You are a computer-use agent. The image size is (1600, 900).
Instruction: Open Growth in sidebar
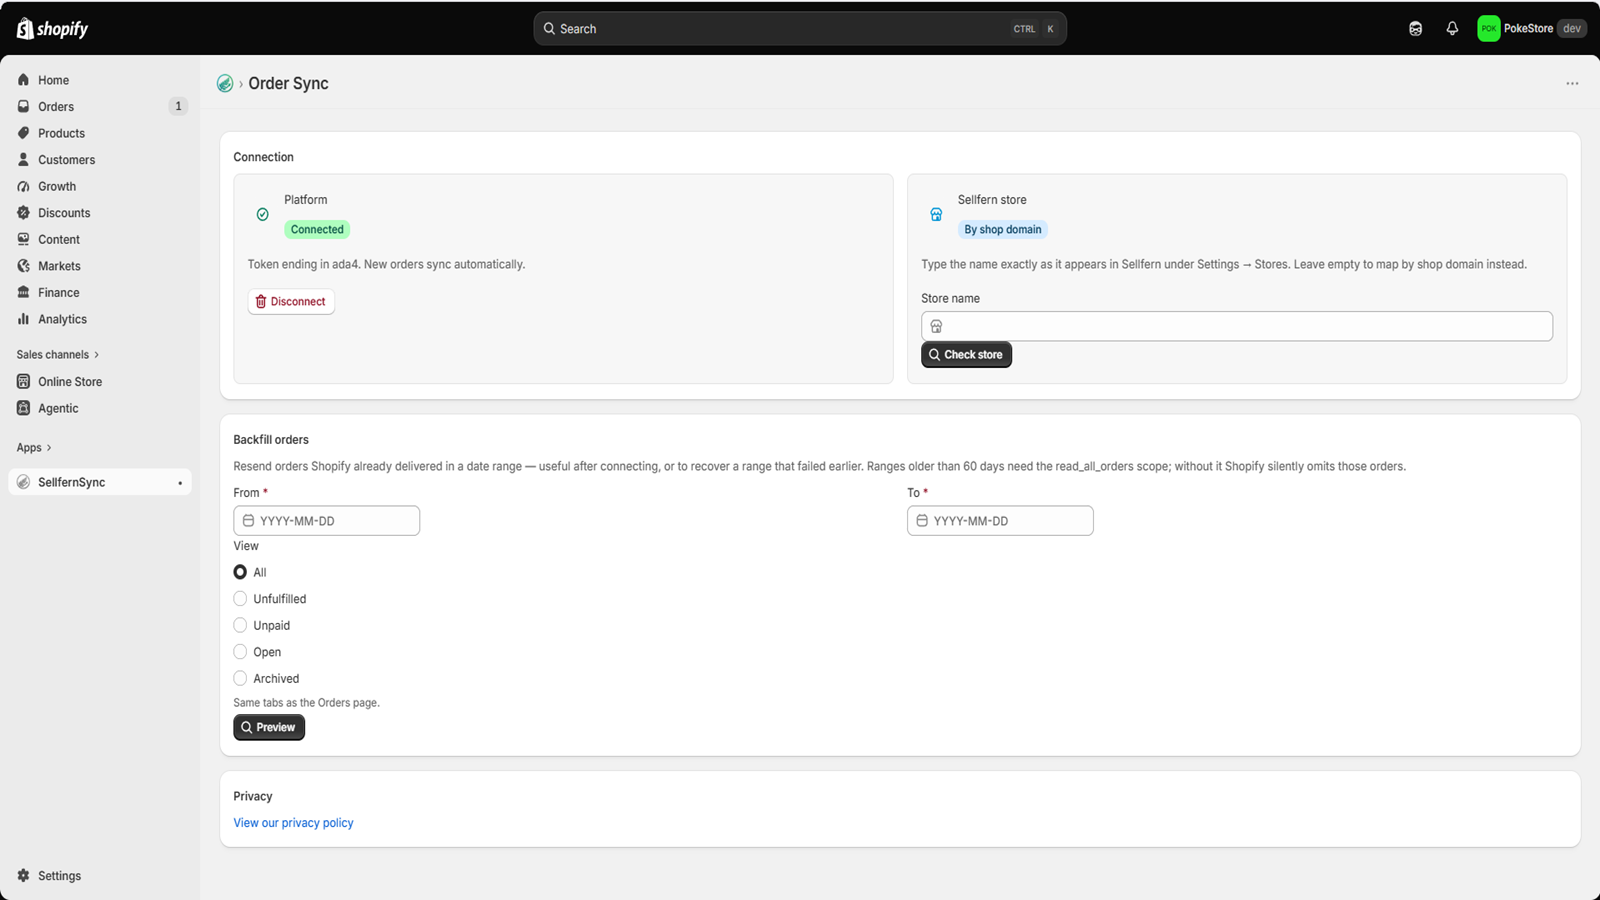click(100, 187)
